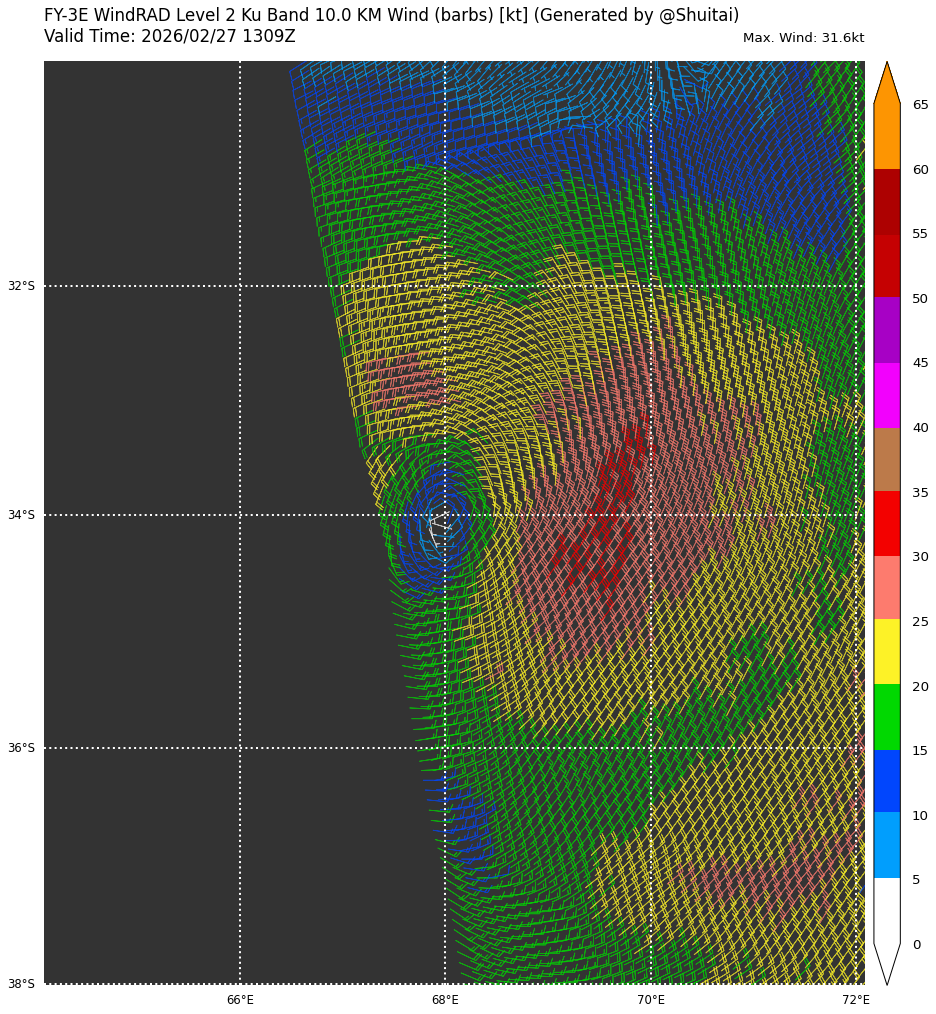Image resolution: width=936 pixels, height=1014 pixels.
Task: Click the 32°S latitude tick label
Action: pyautogui.click(x=21, y=286)
